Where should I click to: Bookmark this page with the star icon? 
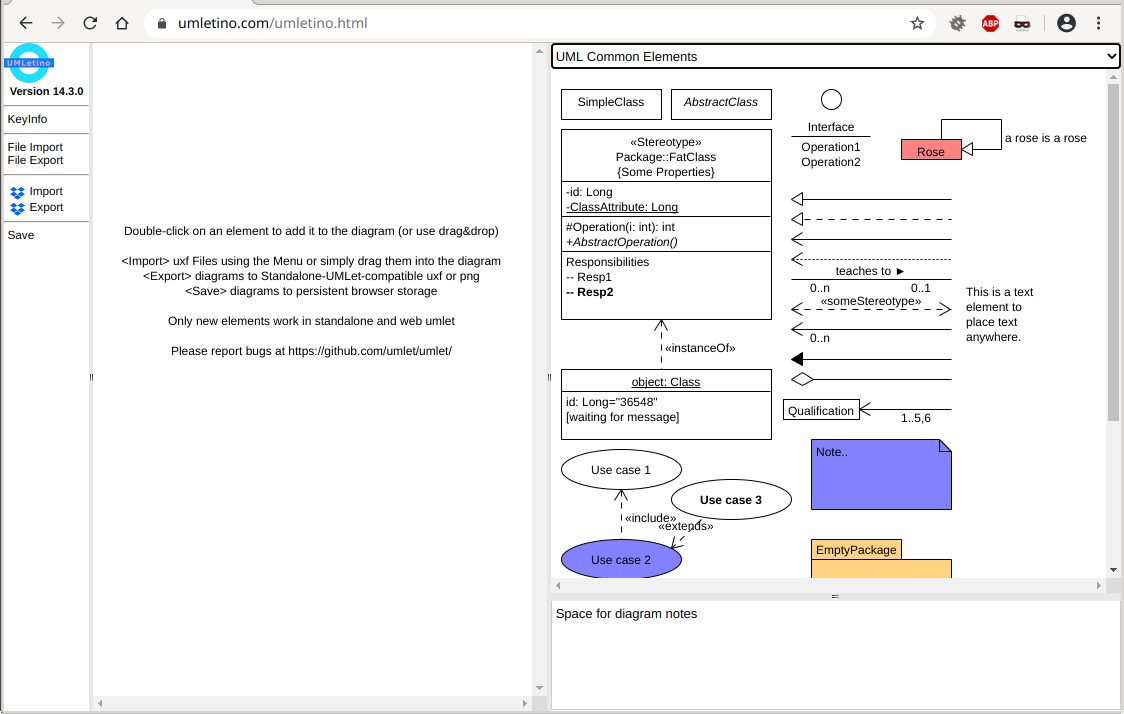(x=917, y=23)
